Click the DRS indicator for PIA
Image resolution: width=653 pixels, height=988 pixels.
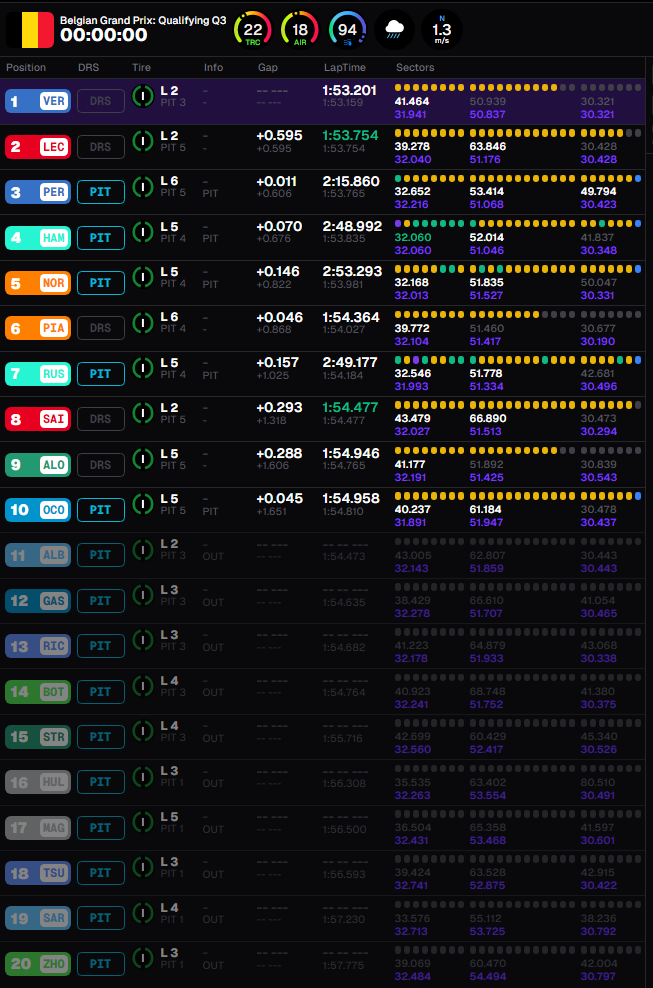point(101,328)
